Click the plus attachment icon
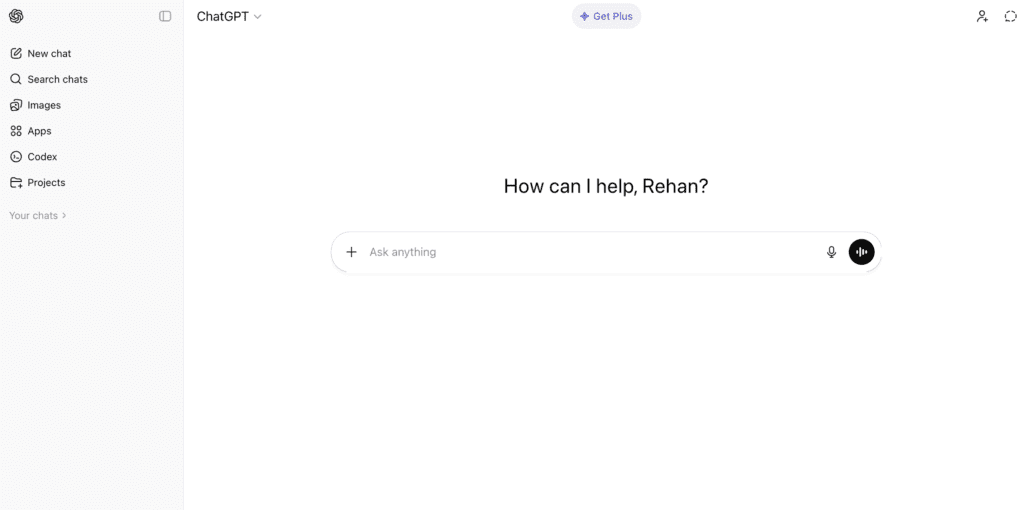Image resolution: width=1024 pixels, height=510 pixels. [351, 252]
